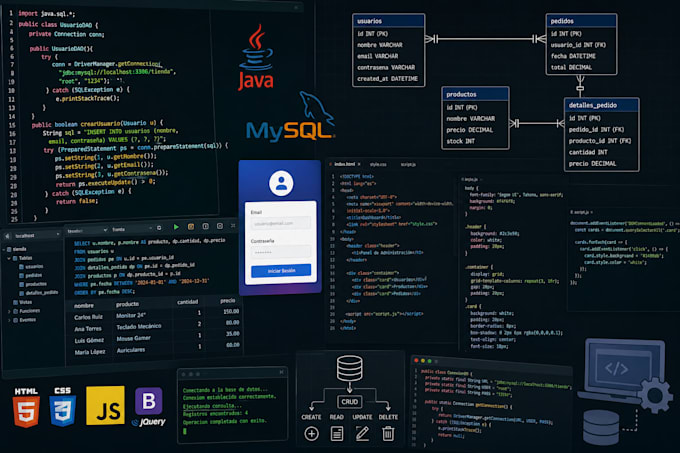Image resolution: width=680 pixels, height=453 pixels.
Task: Click the HTML5 shield logo
Action: click(x=26, y=407)
